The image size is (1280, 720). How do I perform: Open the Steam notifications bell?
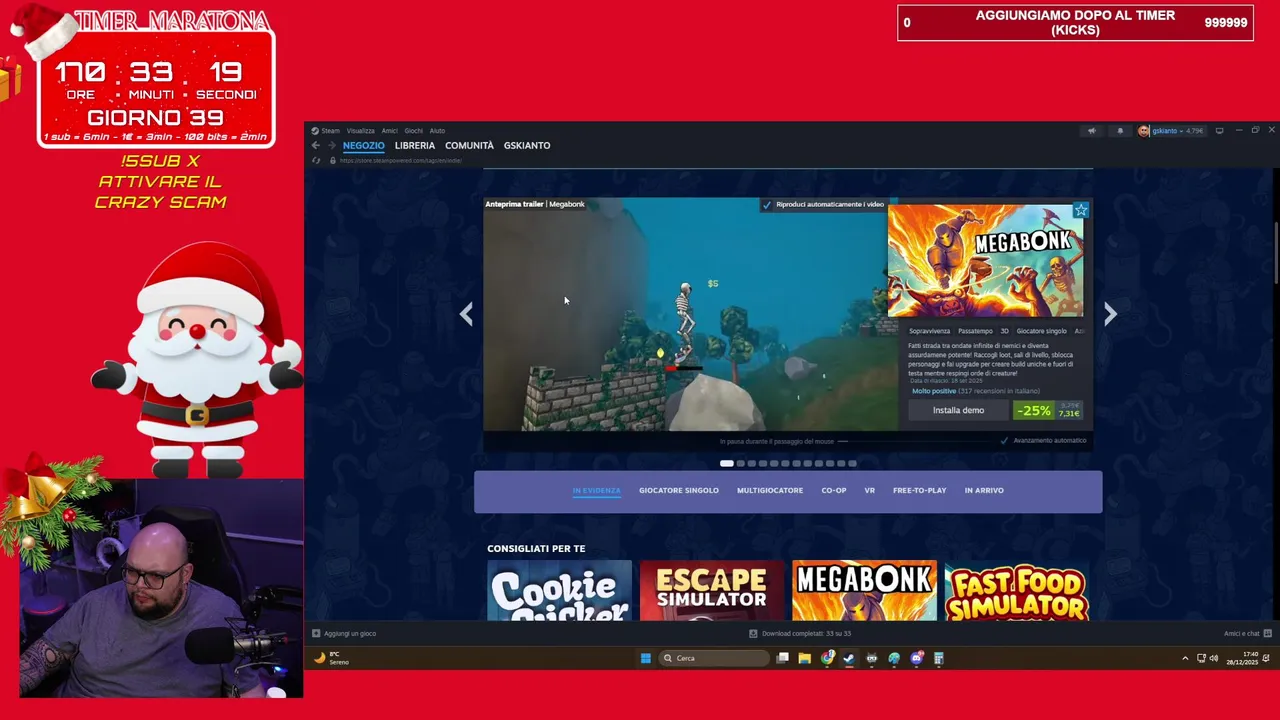pyautogui.click(x=1120, y=131)
